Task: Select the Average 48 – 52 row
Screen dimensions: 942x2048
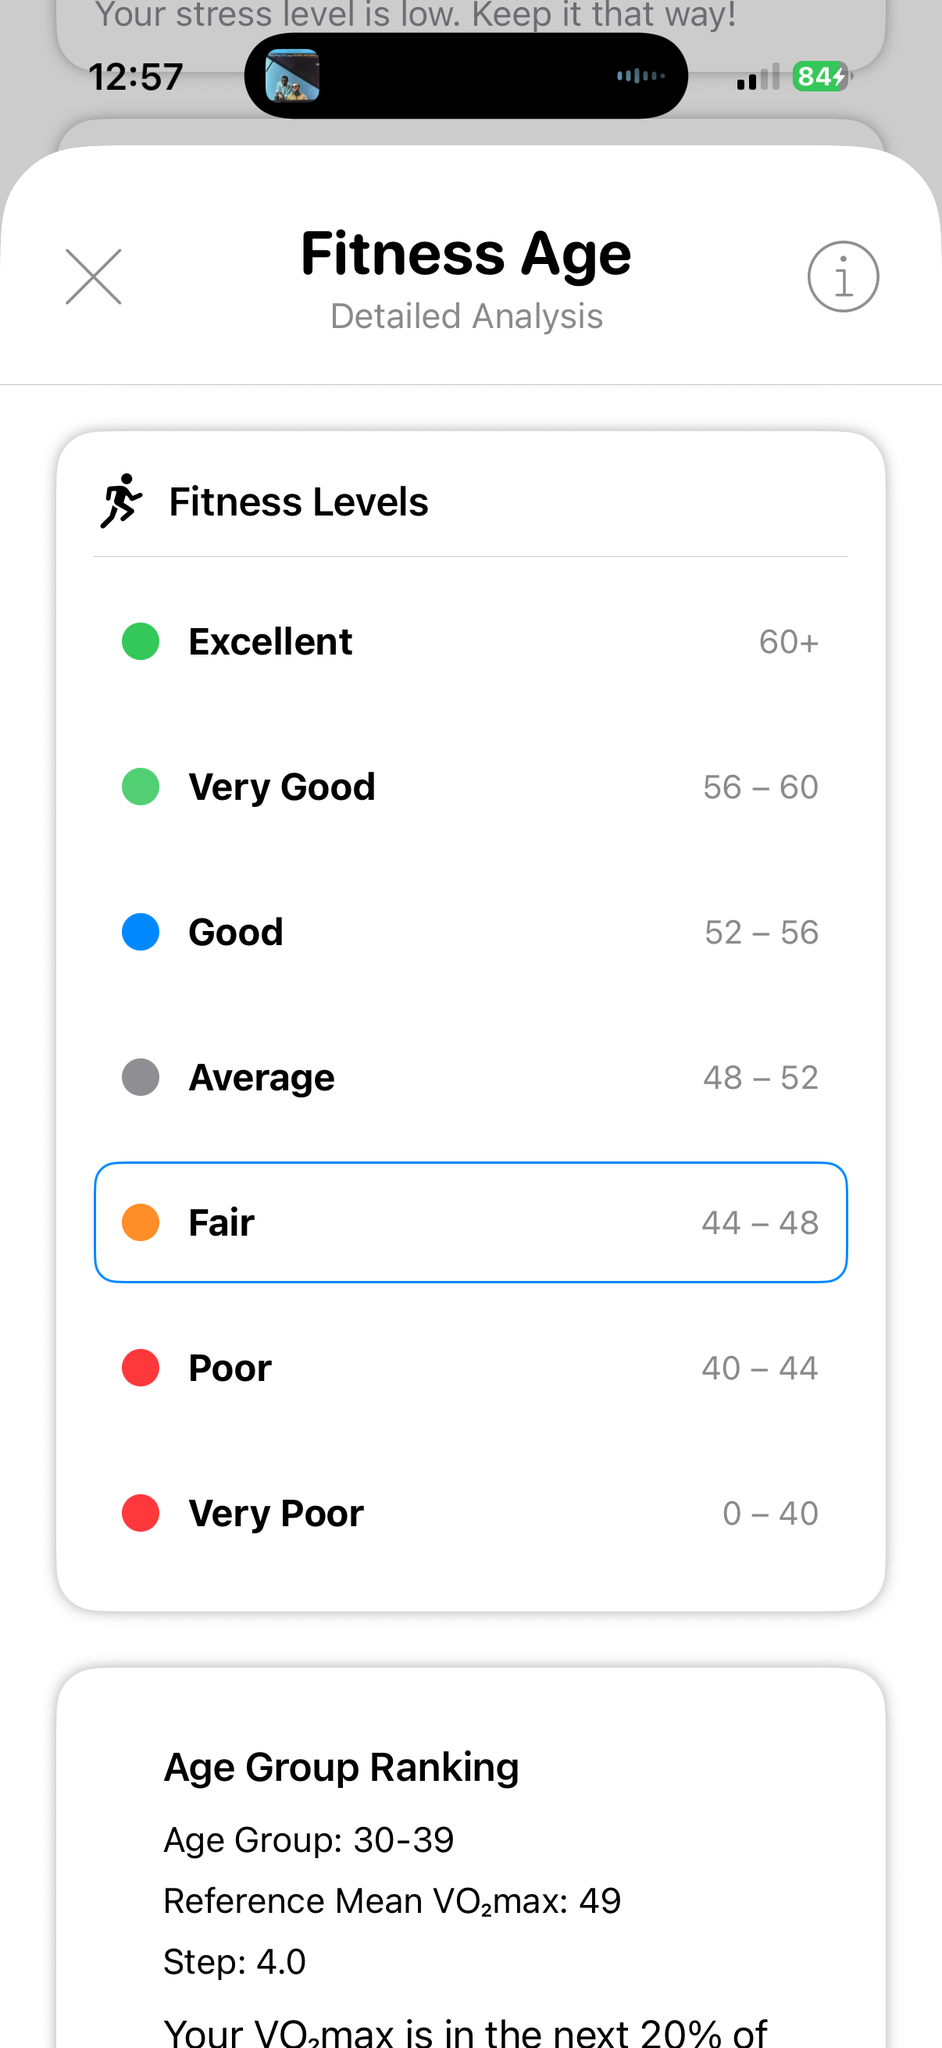Action: click(470, 1077)
